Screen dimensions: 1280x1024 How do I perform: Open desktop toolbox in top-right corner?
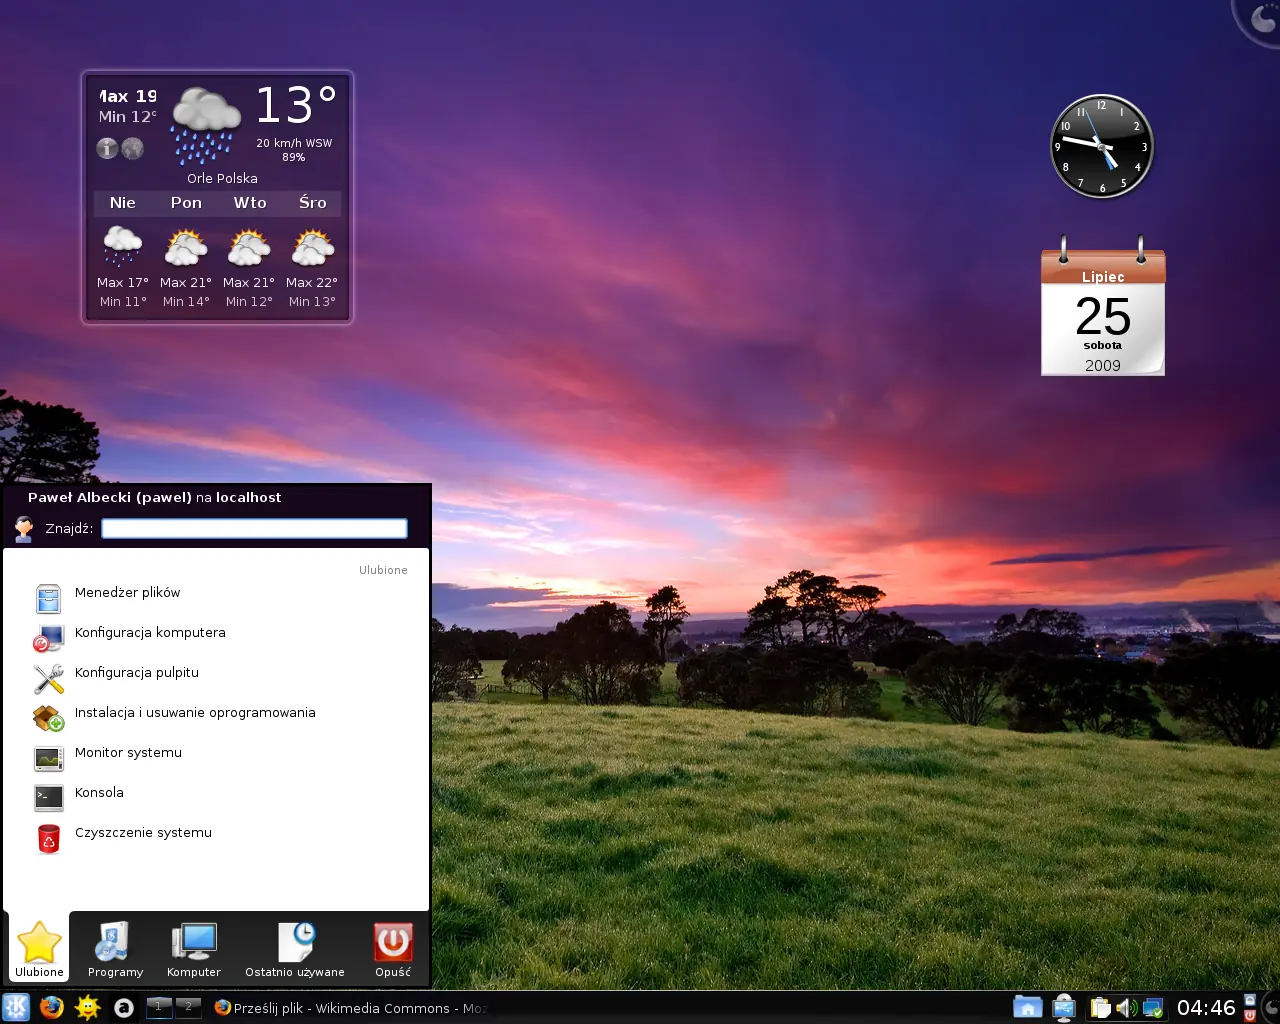[1262, 18]
